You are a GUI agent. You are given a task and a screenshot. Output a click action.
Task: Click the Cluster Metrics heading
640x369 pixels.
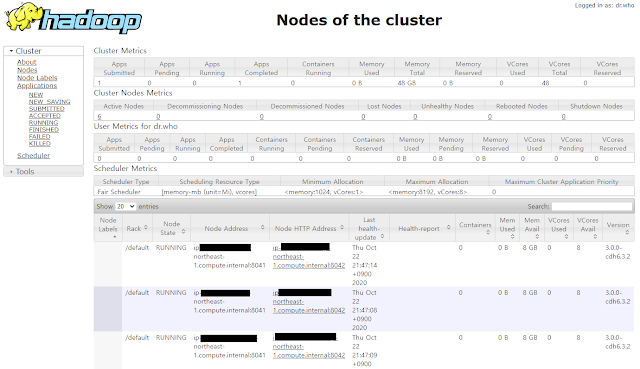pos(120,51)
